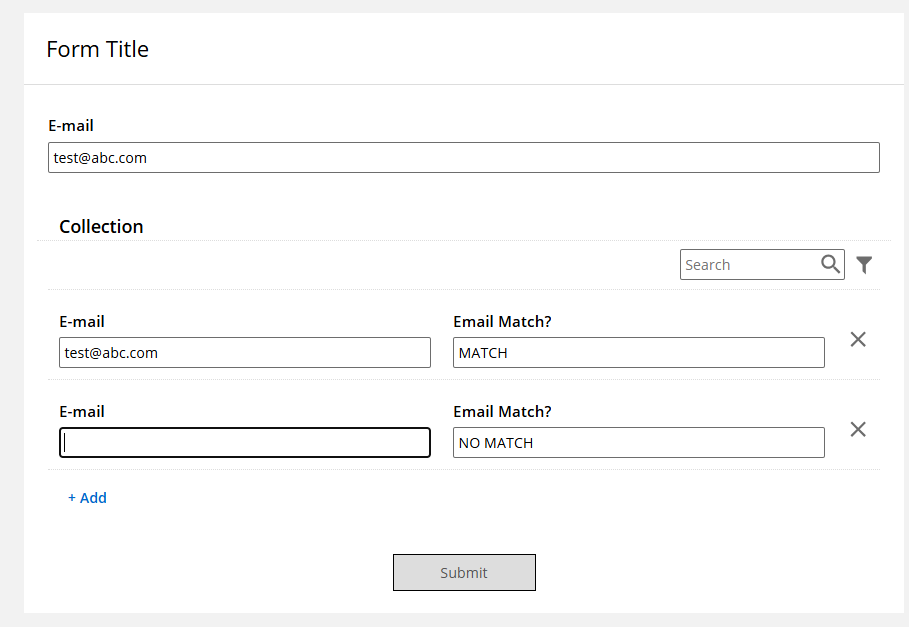Click the Collection section heading
Screen dimensions: 909x627
click(x=101, y=227)
